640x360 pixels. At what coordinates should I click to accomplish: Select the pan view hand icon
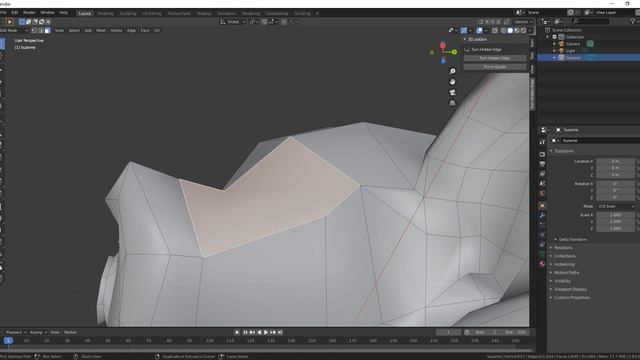(x=452, y=82)
